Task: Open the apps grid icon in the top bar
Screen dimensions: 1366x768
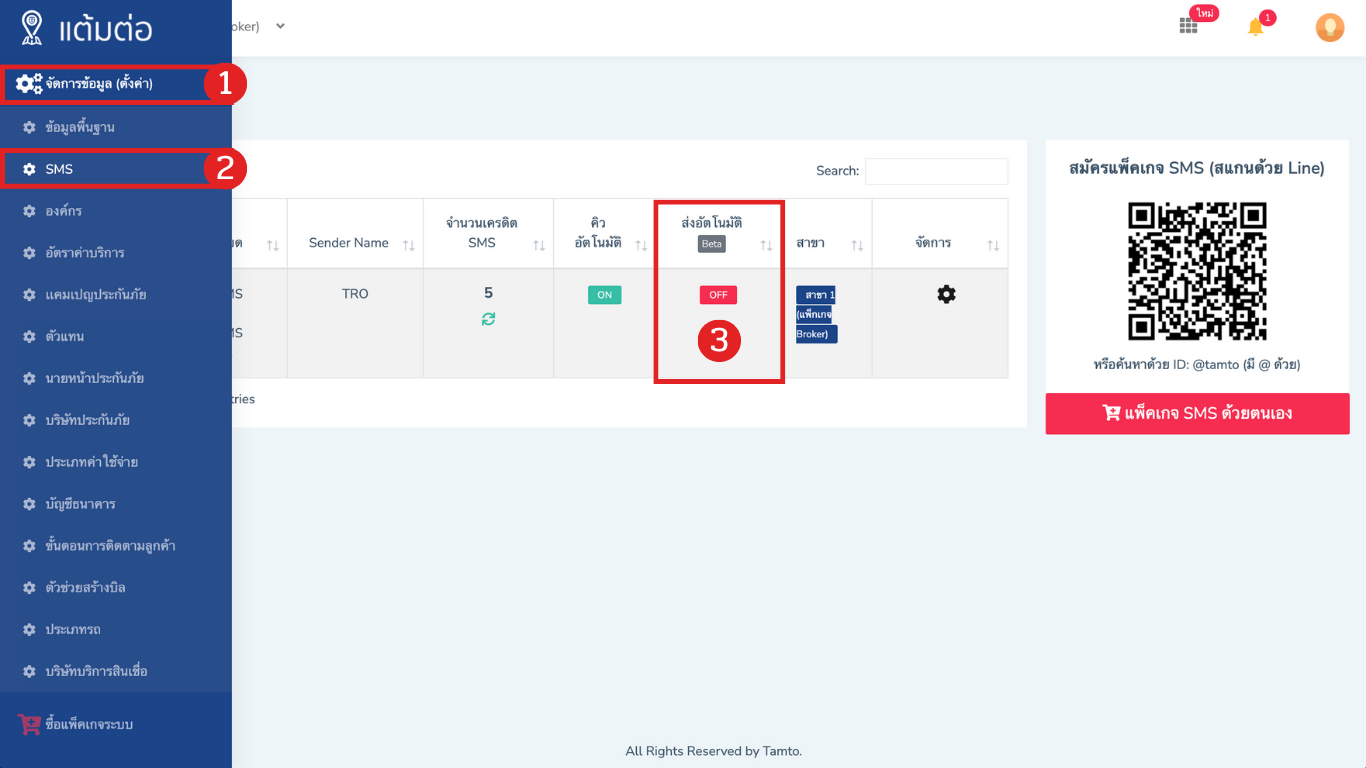Action: (x=1188, y=27)
